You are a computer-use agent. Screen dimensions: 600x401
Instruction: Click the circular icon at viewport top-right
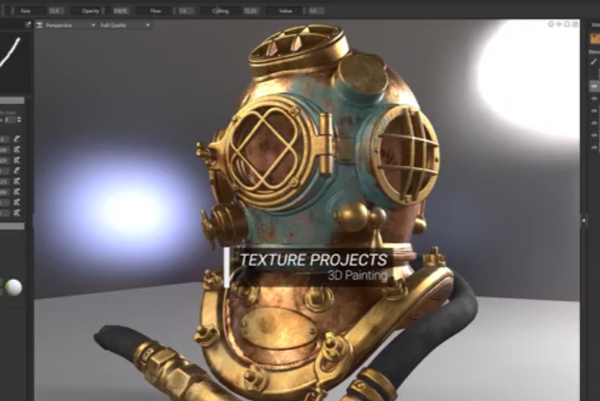pos(551,24)
